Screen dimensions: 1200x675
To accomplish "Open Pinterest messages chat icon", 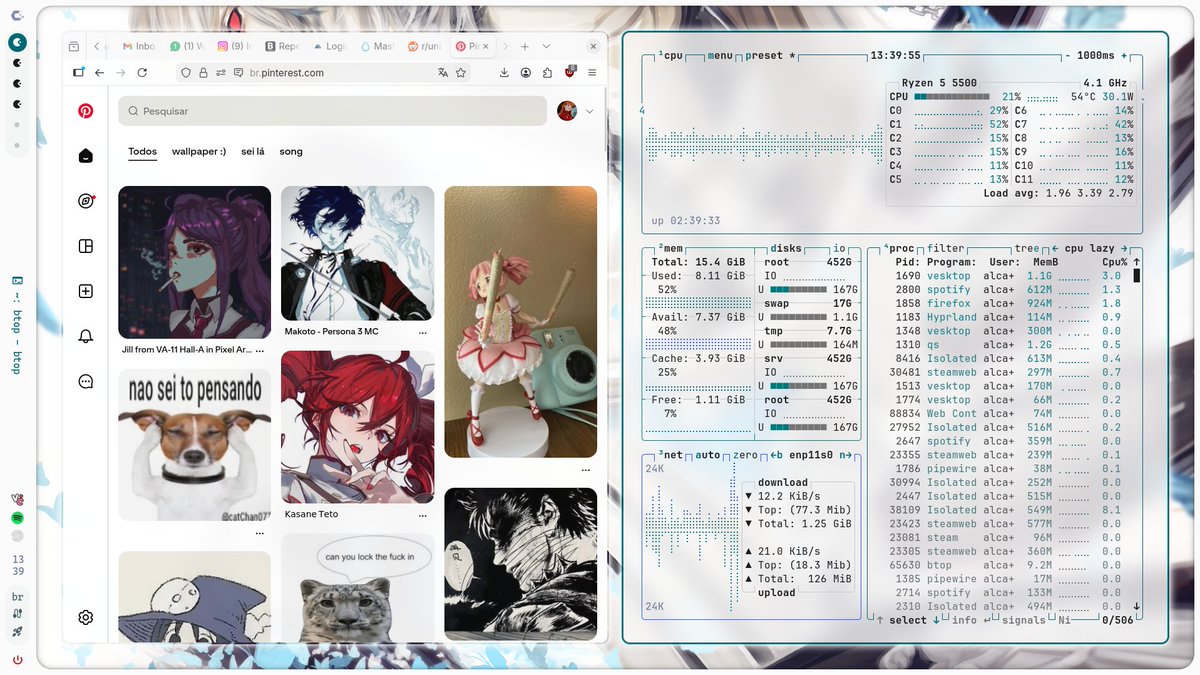I will coord(86,381).
